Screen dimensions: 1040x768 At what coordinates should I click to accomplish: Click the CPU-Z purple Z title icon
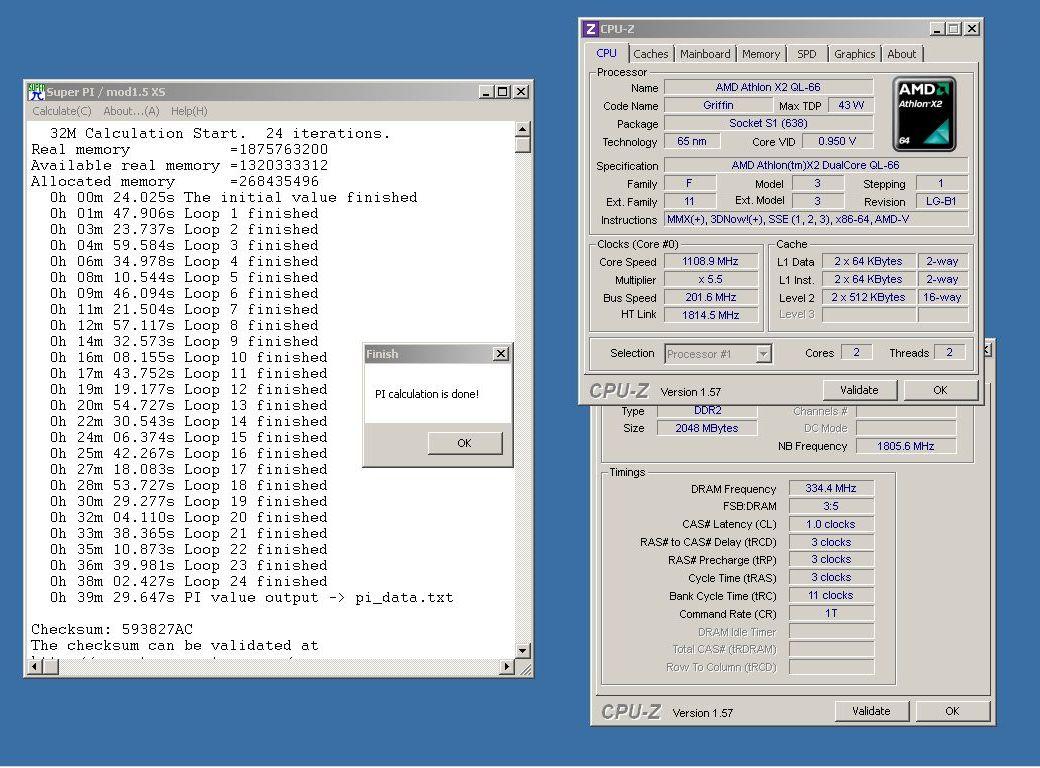pyautogui.click(x=590, y=29)
